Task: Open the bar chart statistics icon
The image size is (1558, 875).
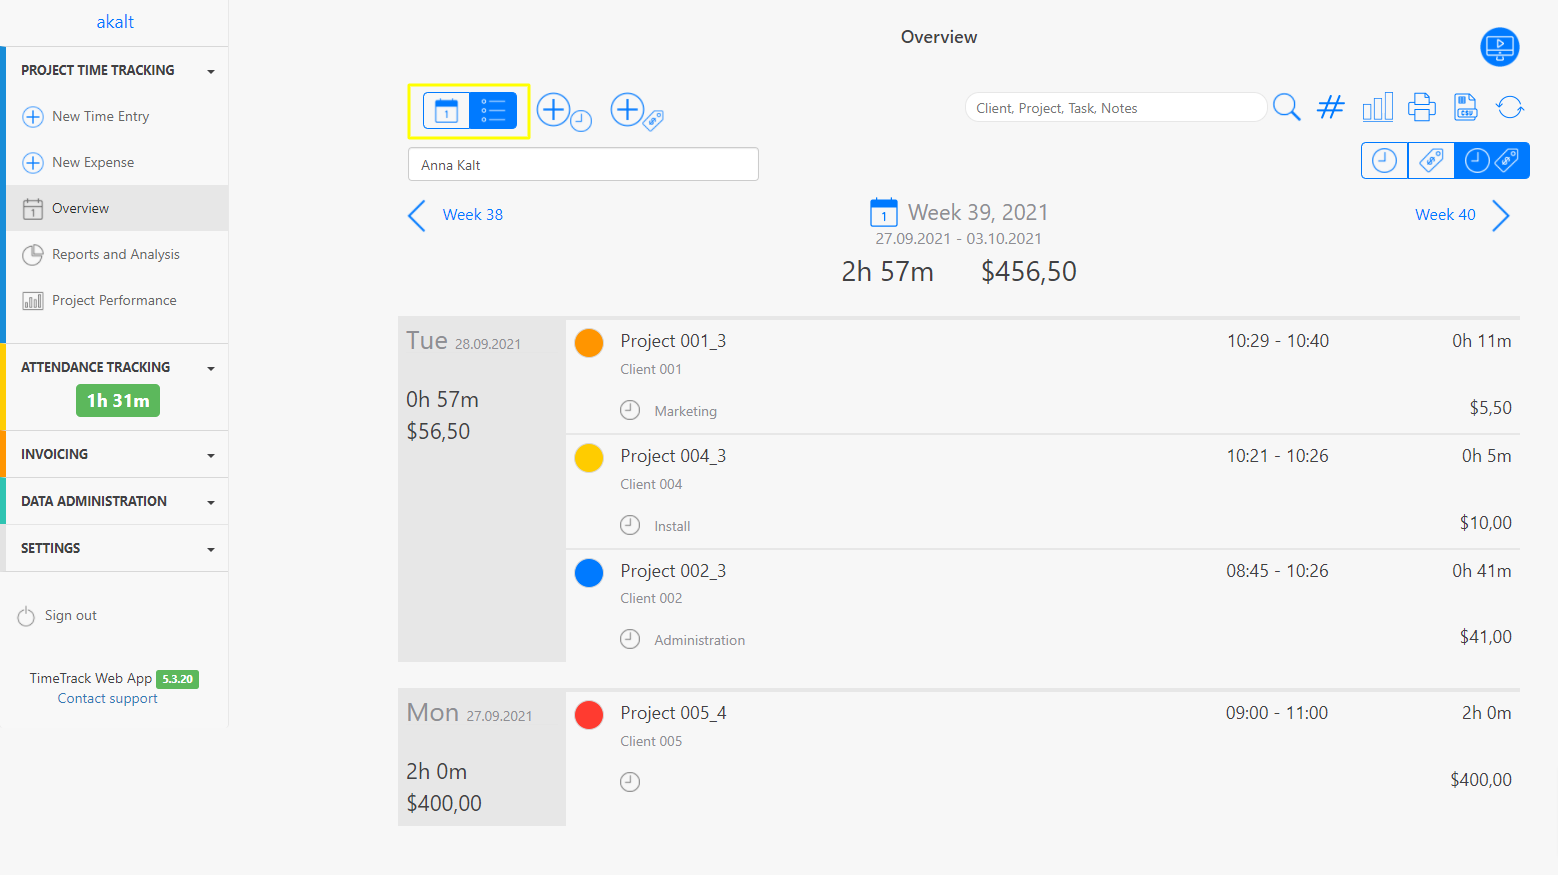Action: (1378, 107)
